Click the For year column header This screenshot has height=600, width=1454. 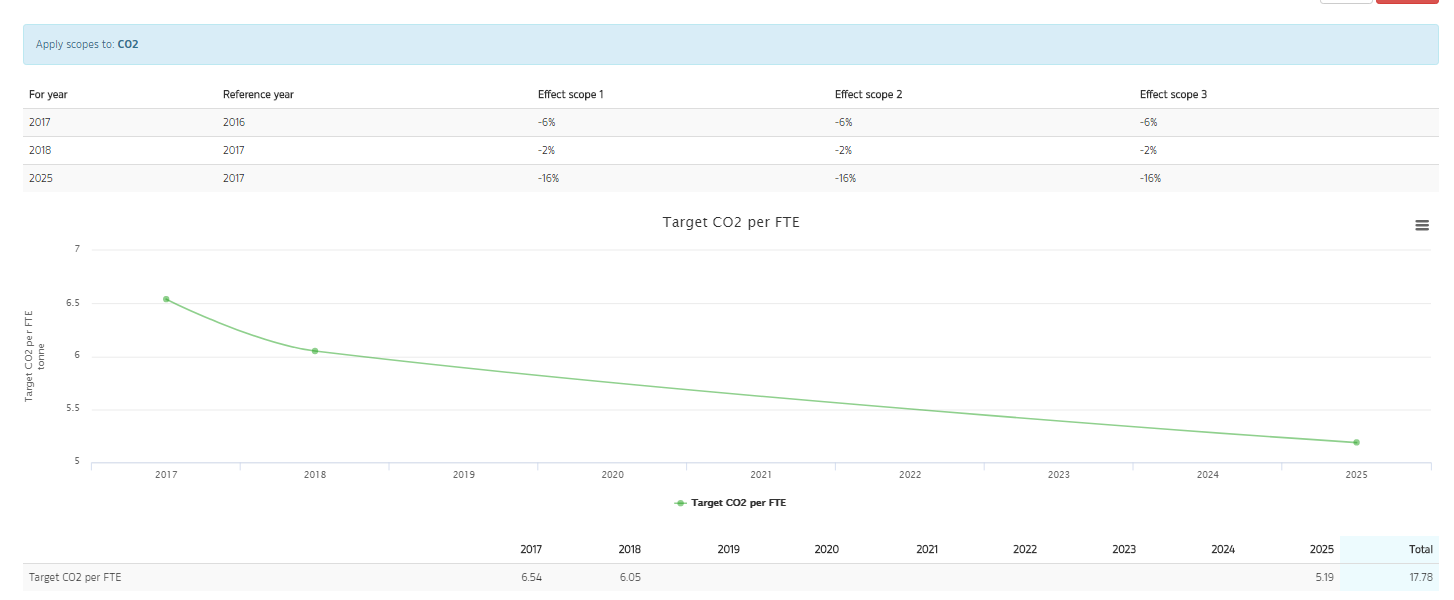coord(47,94)
